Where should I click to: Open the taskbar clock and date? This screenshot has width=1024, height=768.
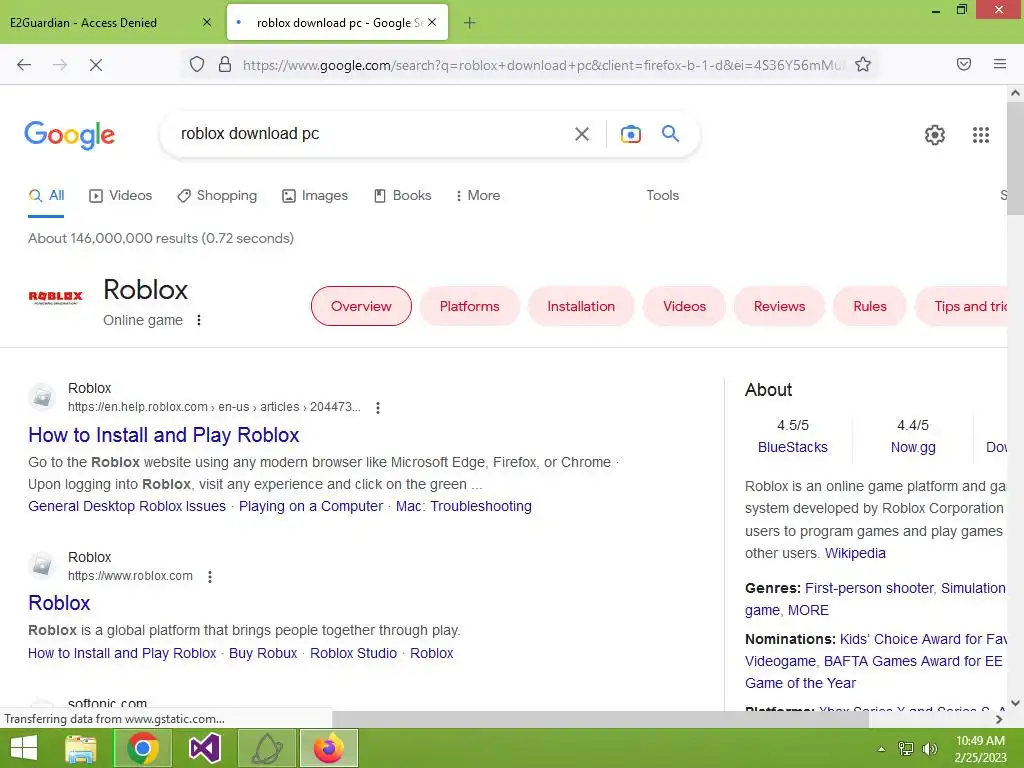click(980, 749)
